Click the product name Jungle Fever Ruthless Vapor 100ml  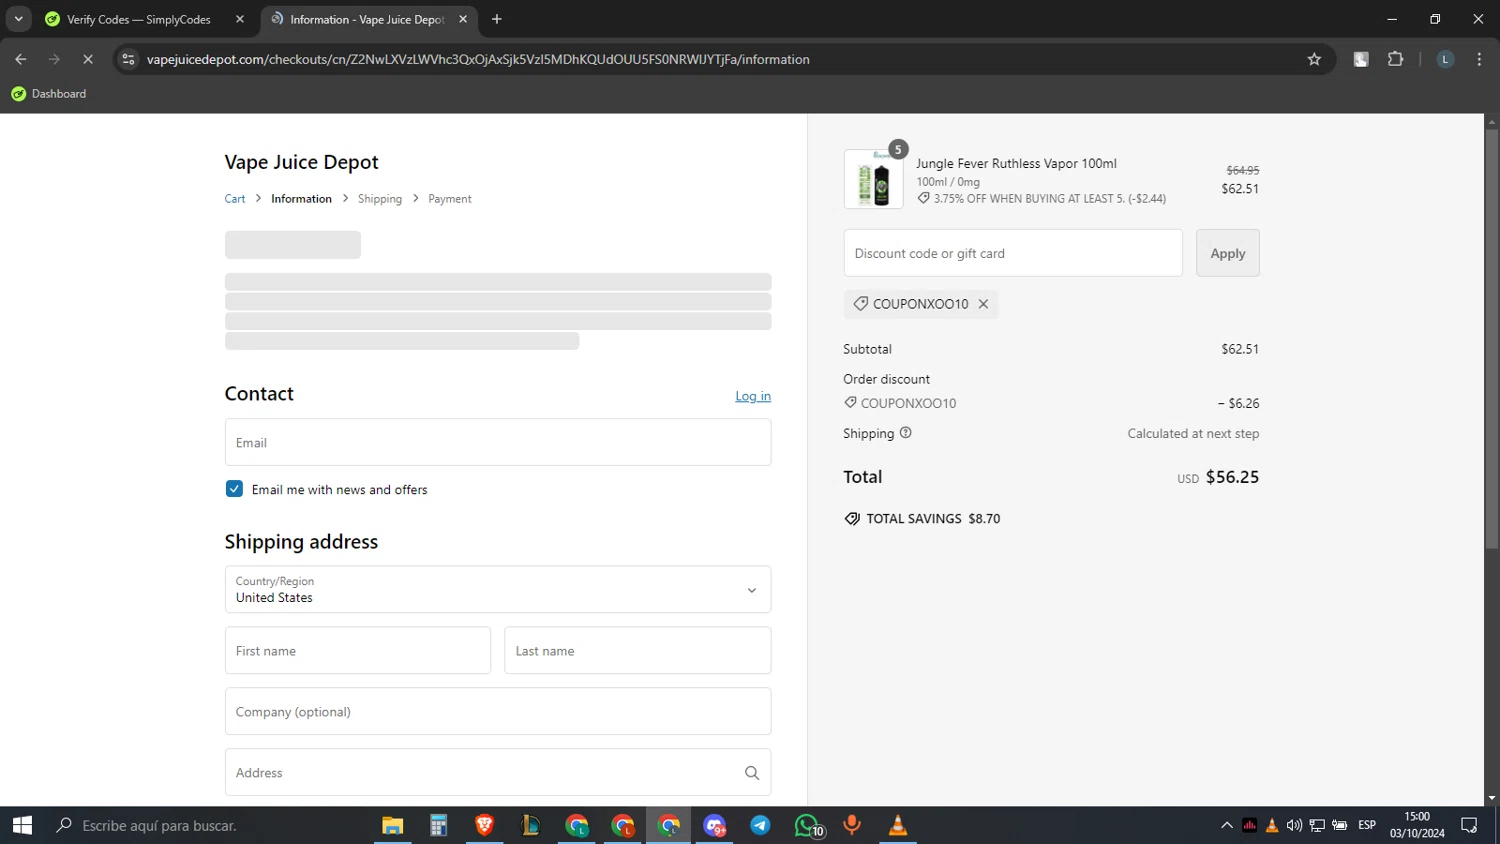click(x=1016, y=163)
